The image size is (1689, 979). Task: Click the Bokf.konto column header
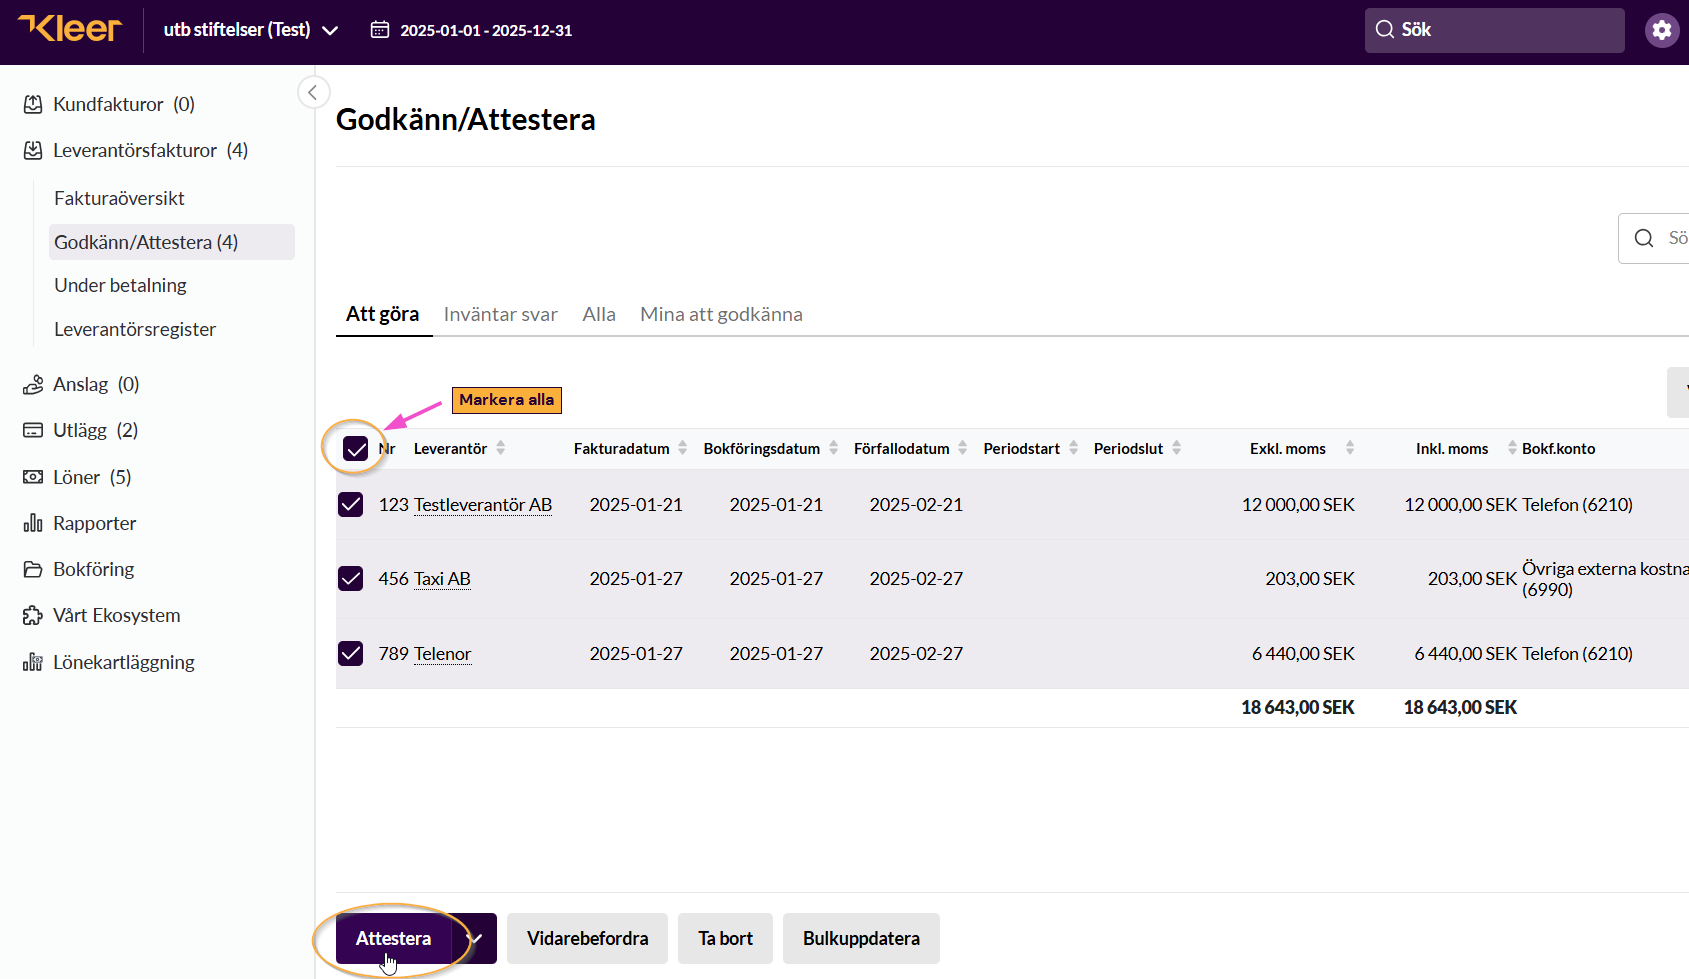click(1558, 449)
